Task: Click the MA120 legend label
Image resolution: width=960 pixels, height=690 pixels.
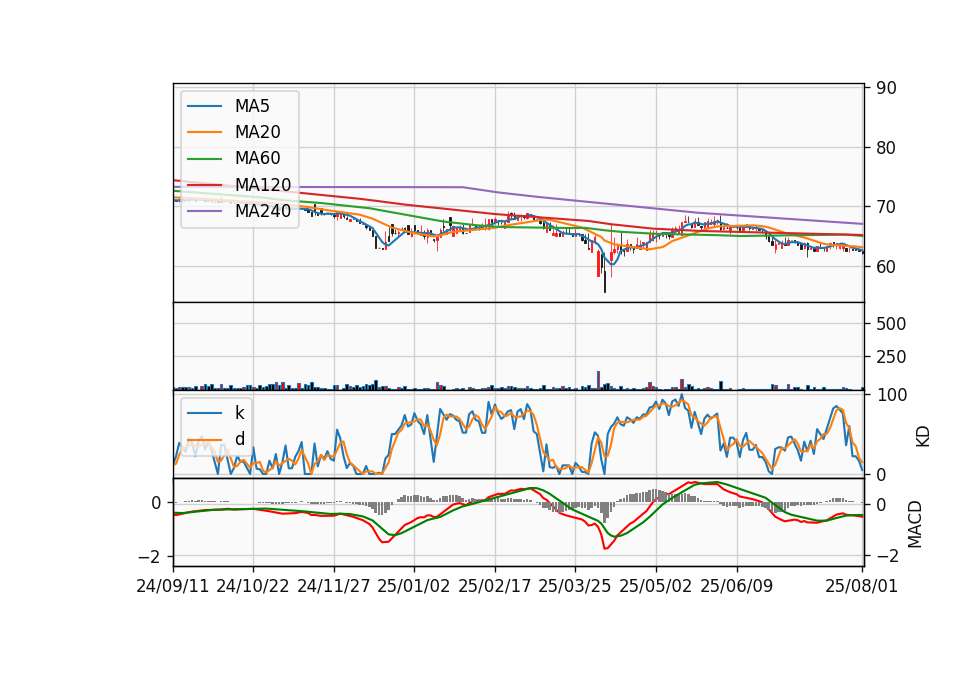Action: coord(263,185)
